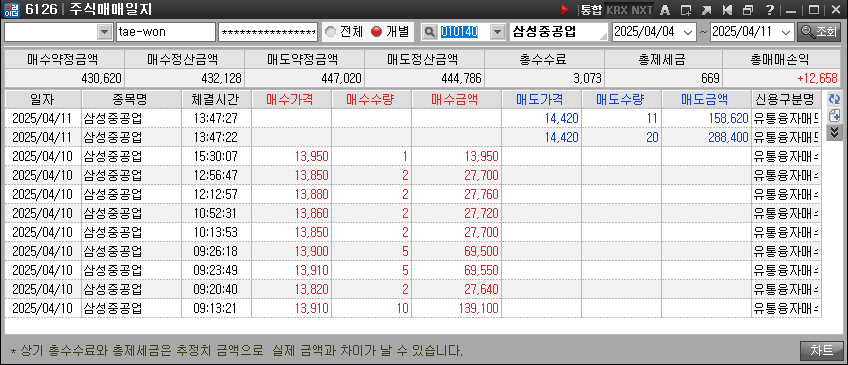Viewport: 848px width, 365px height.
Task: Click the double chevron down icon
Action: point(834,132)
